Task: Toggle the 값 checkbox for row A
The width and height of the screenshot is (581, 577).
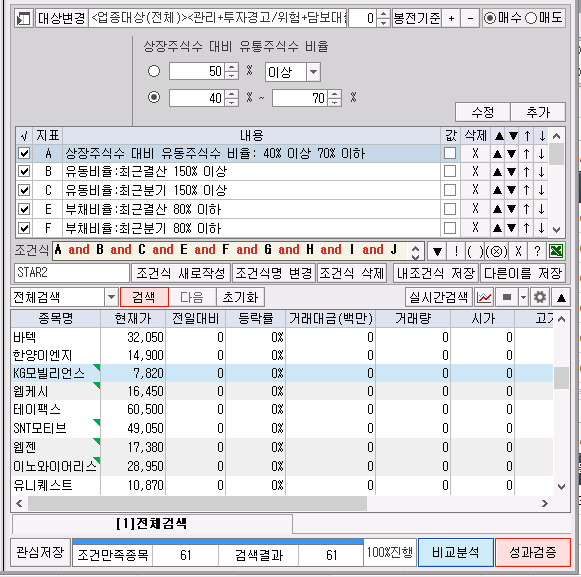Action: (x=450, y=153)
